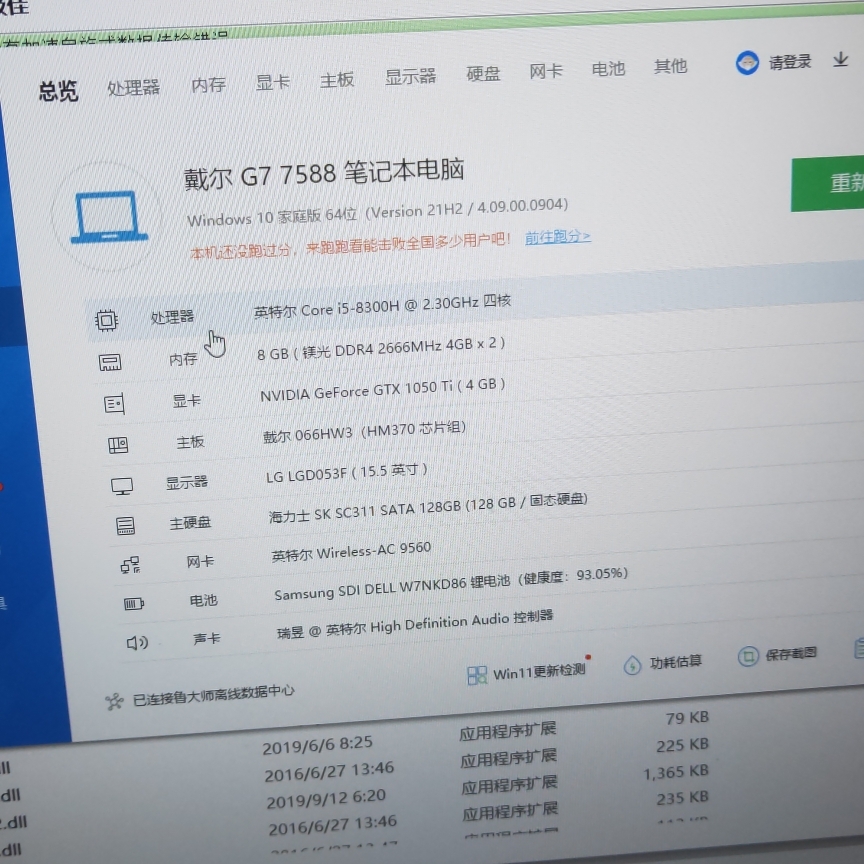Screen dimensions: 864x864
Task: Click the sound card speaker icon
Action: [x=137, y=642]
